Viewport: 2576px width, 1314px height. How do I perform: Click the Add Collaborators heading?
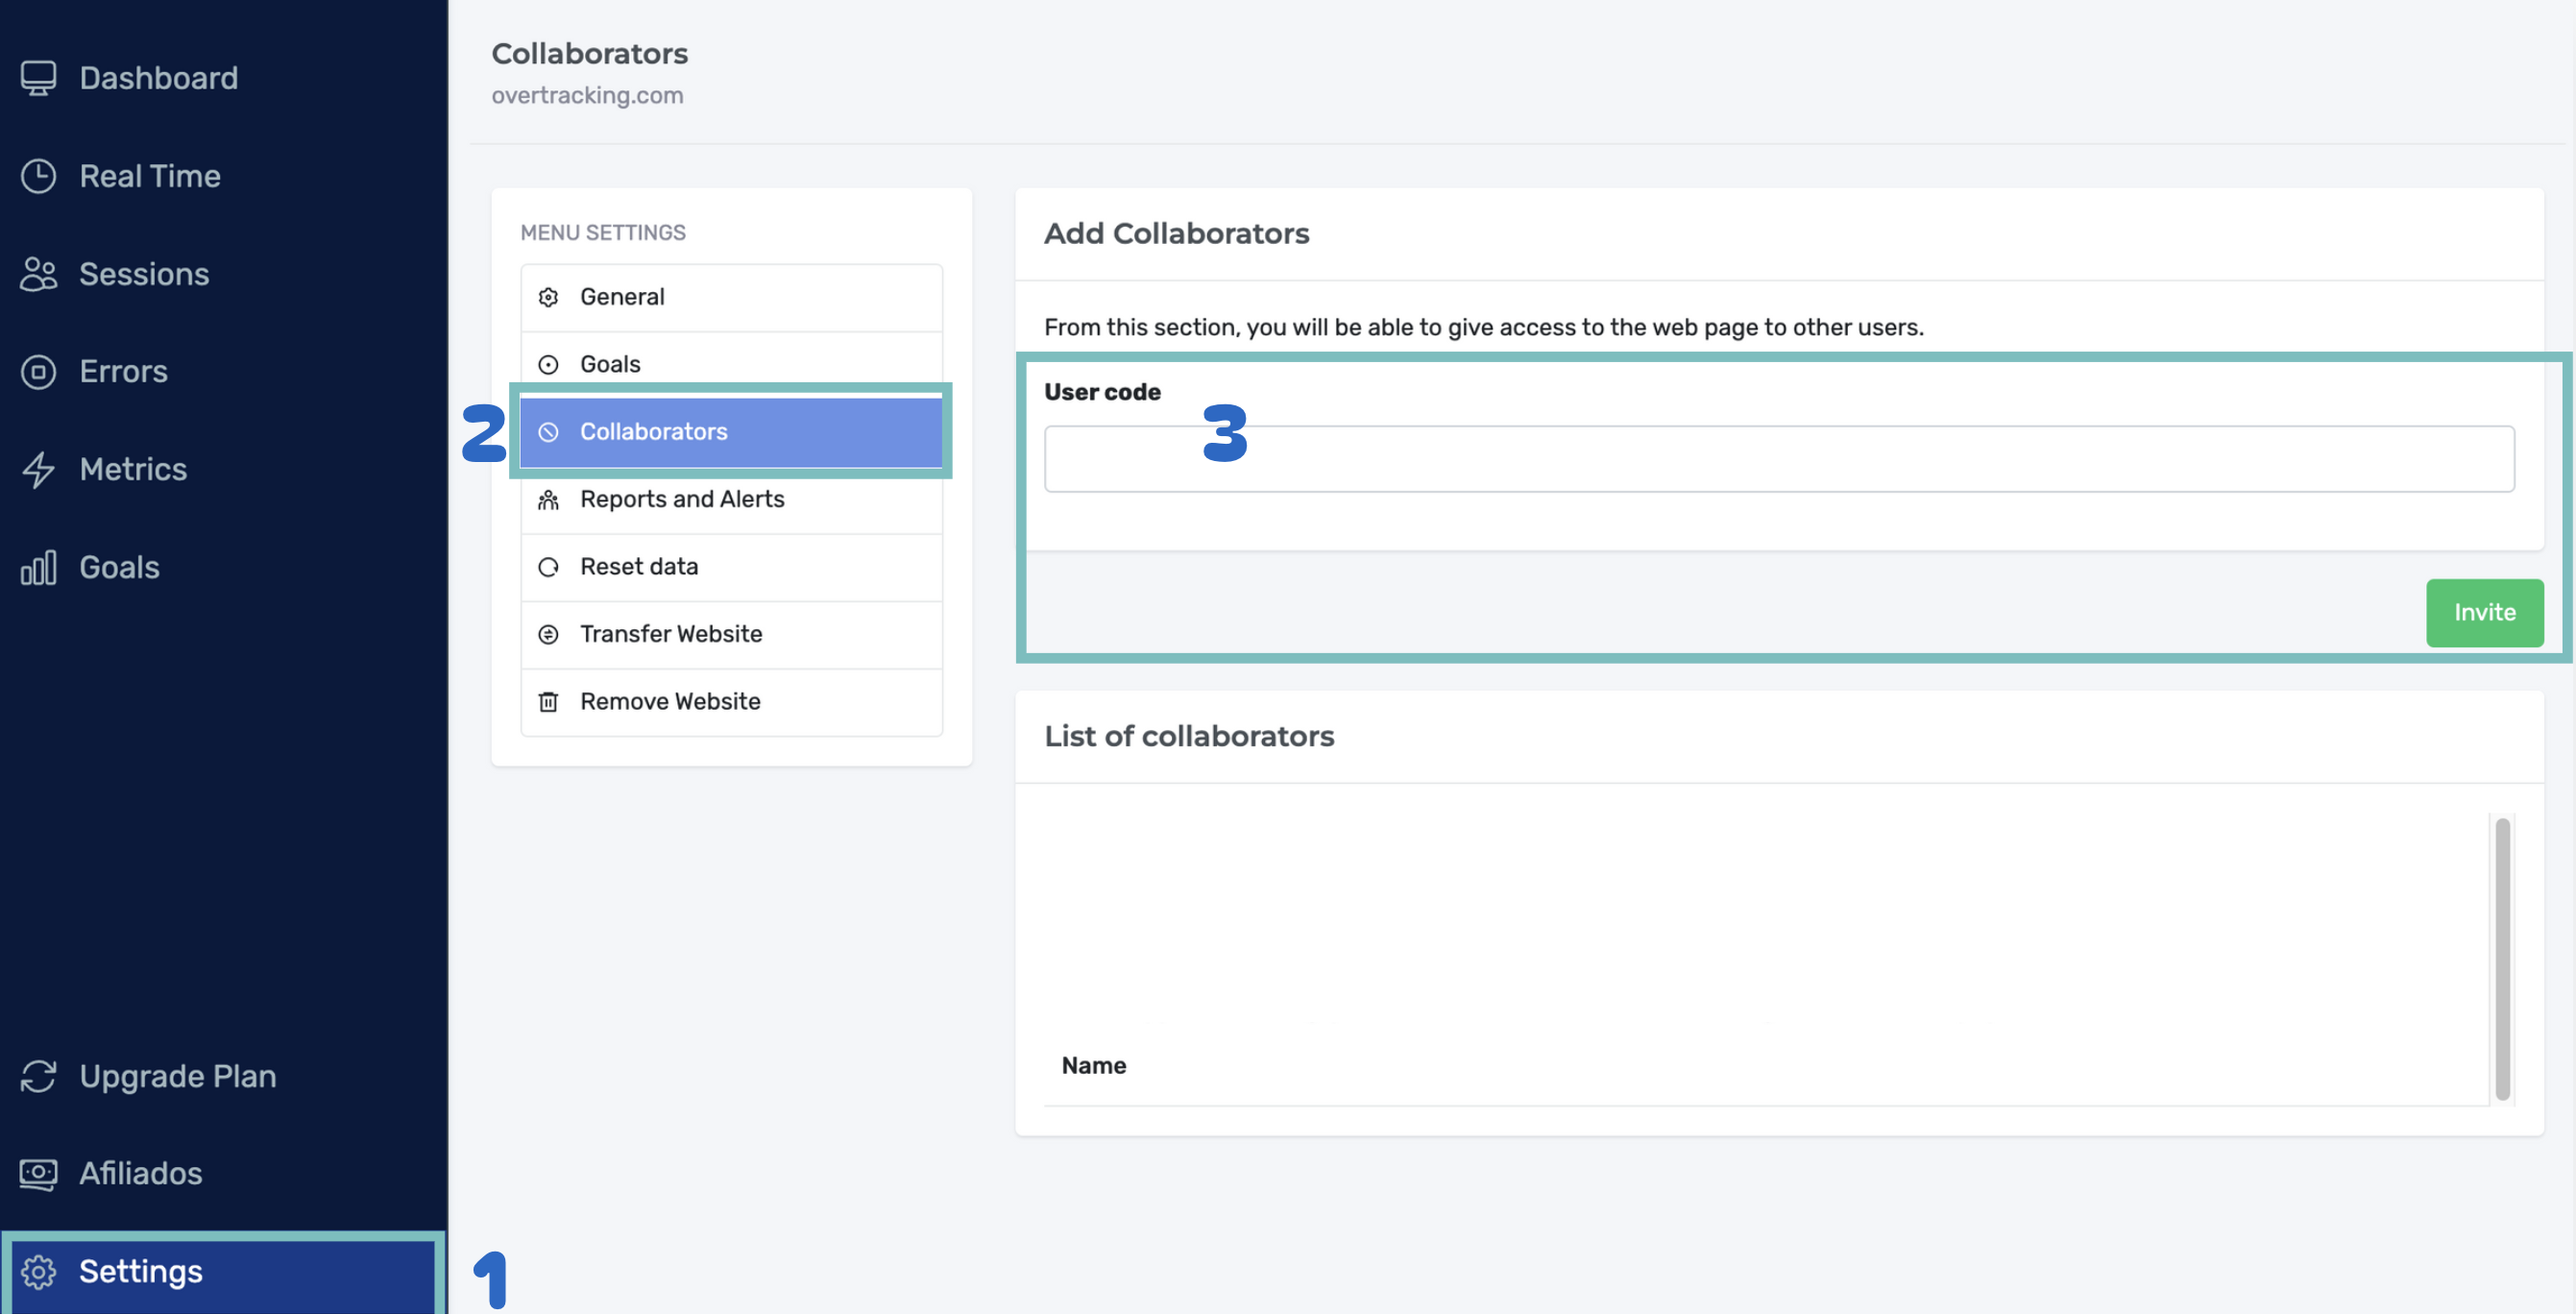(x=1176, y=233)
